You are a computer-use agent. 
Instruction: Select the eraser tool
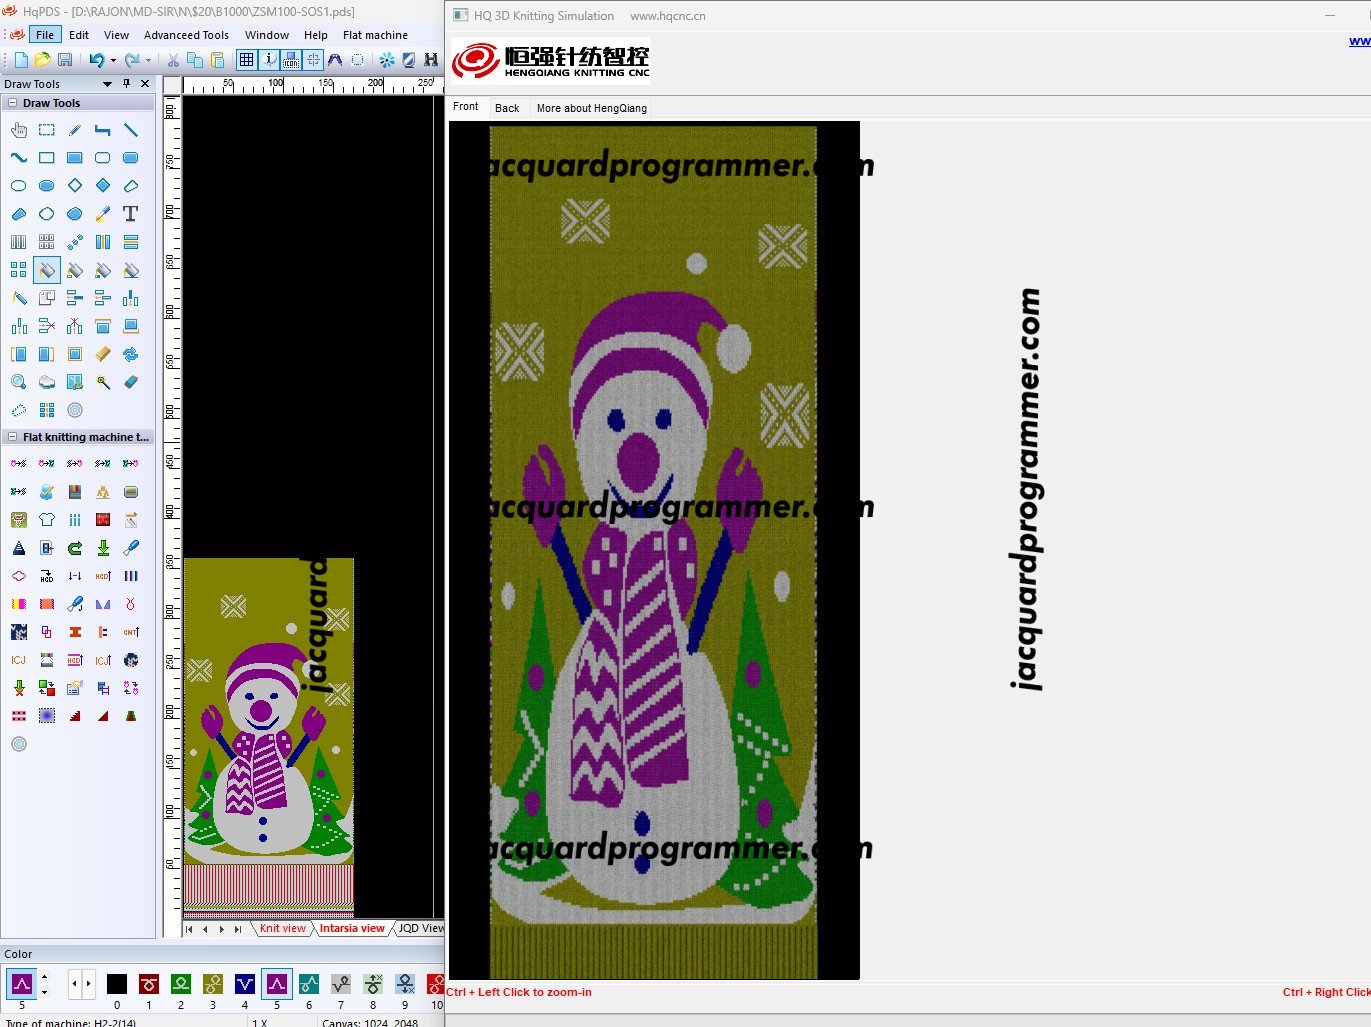(130, 382)
